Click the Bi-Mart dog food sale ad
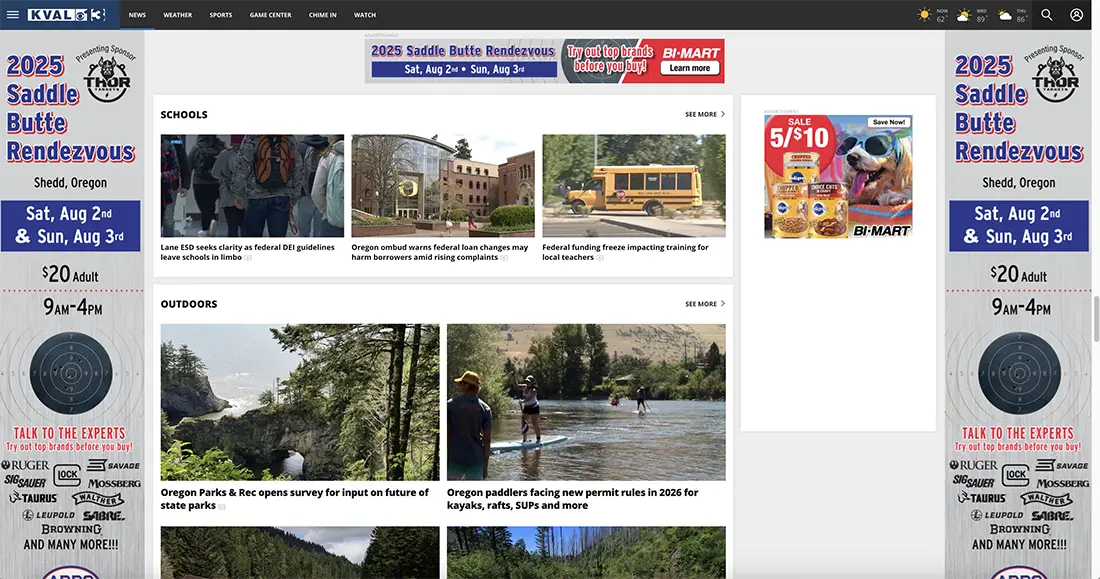This screenshot has height=579, width=1100. pos(838,177)
